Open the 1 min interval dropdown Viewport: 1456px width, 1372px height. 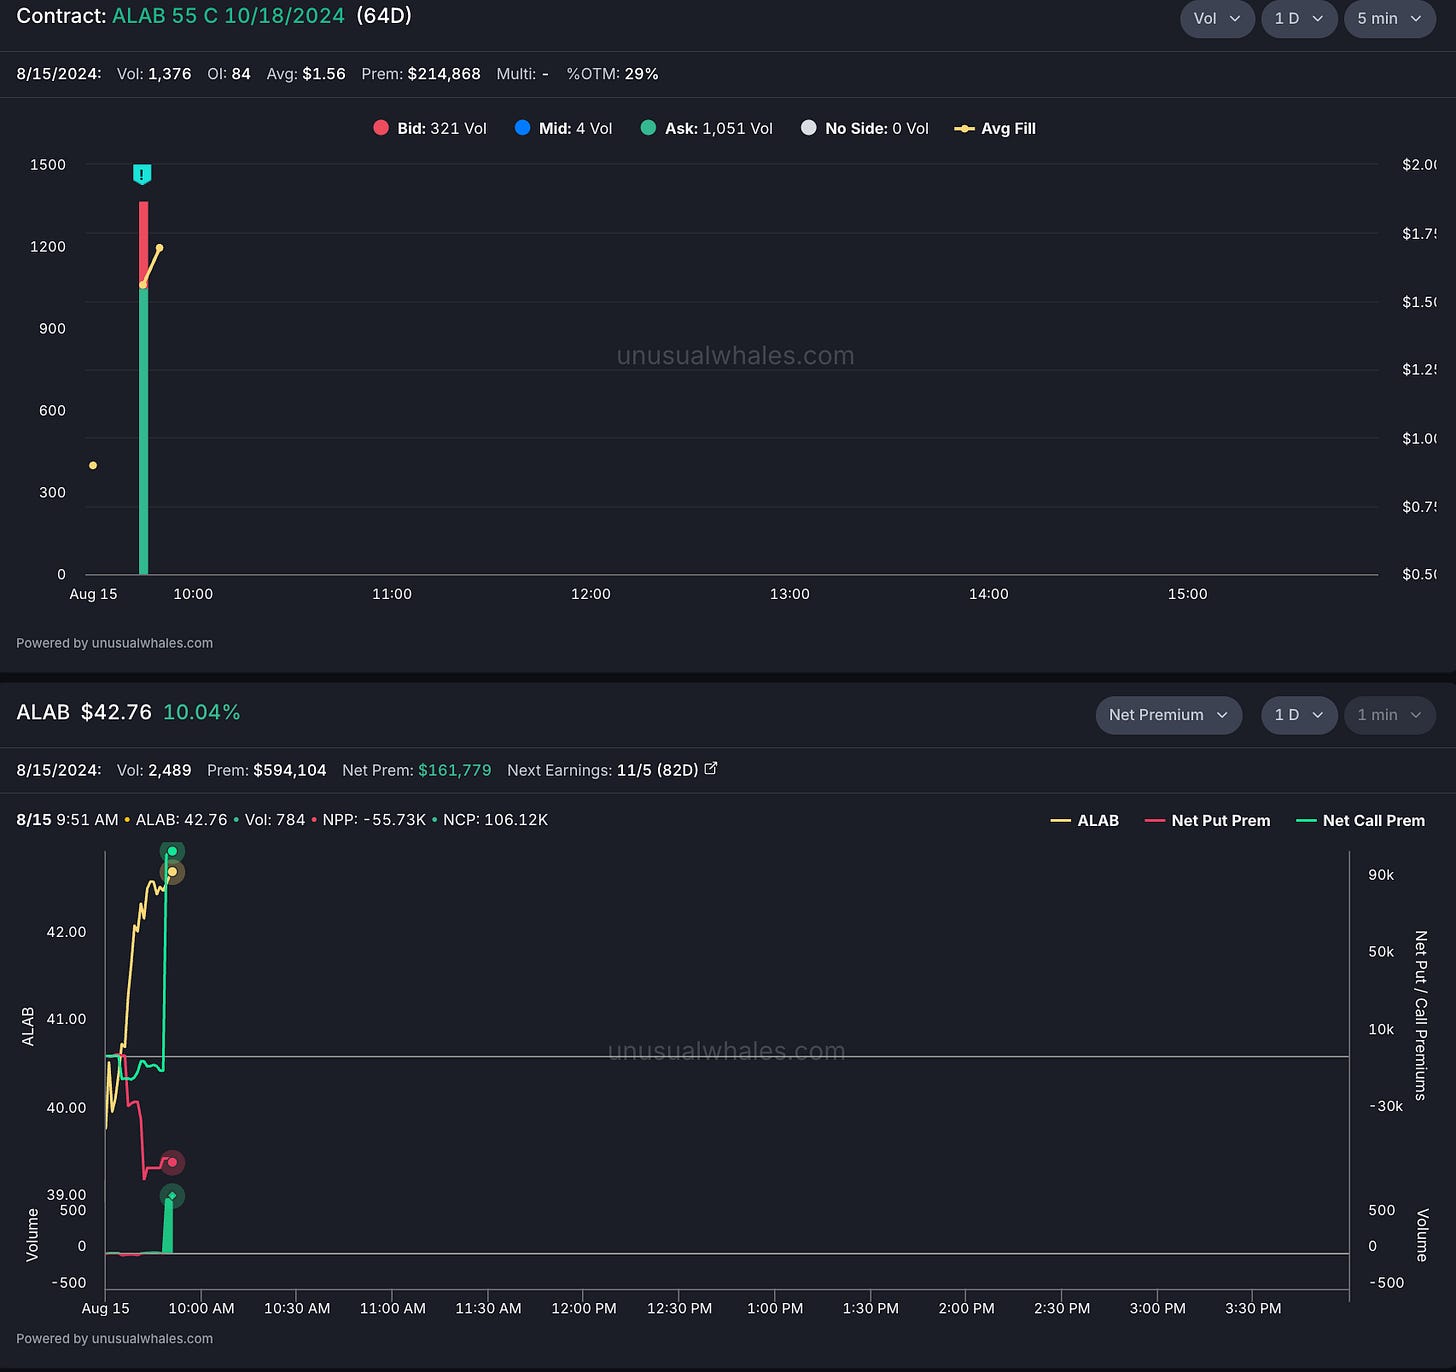click(x=1390, y=715)
